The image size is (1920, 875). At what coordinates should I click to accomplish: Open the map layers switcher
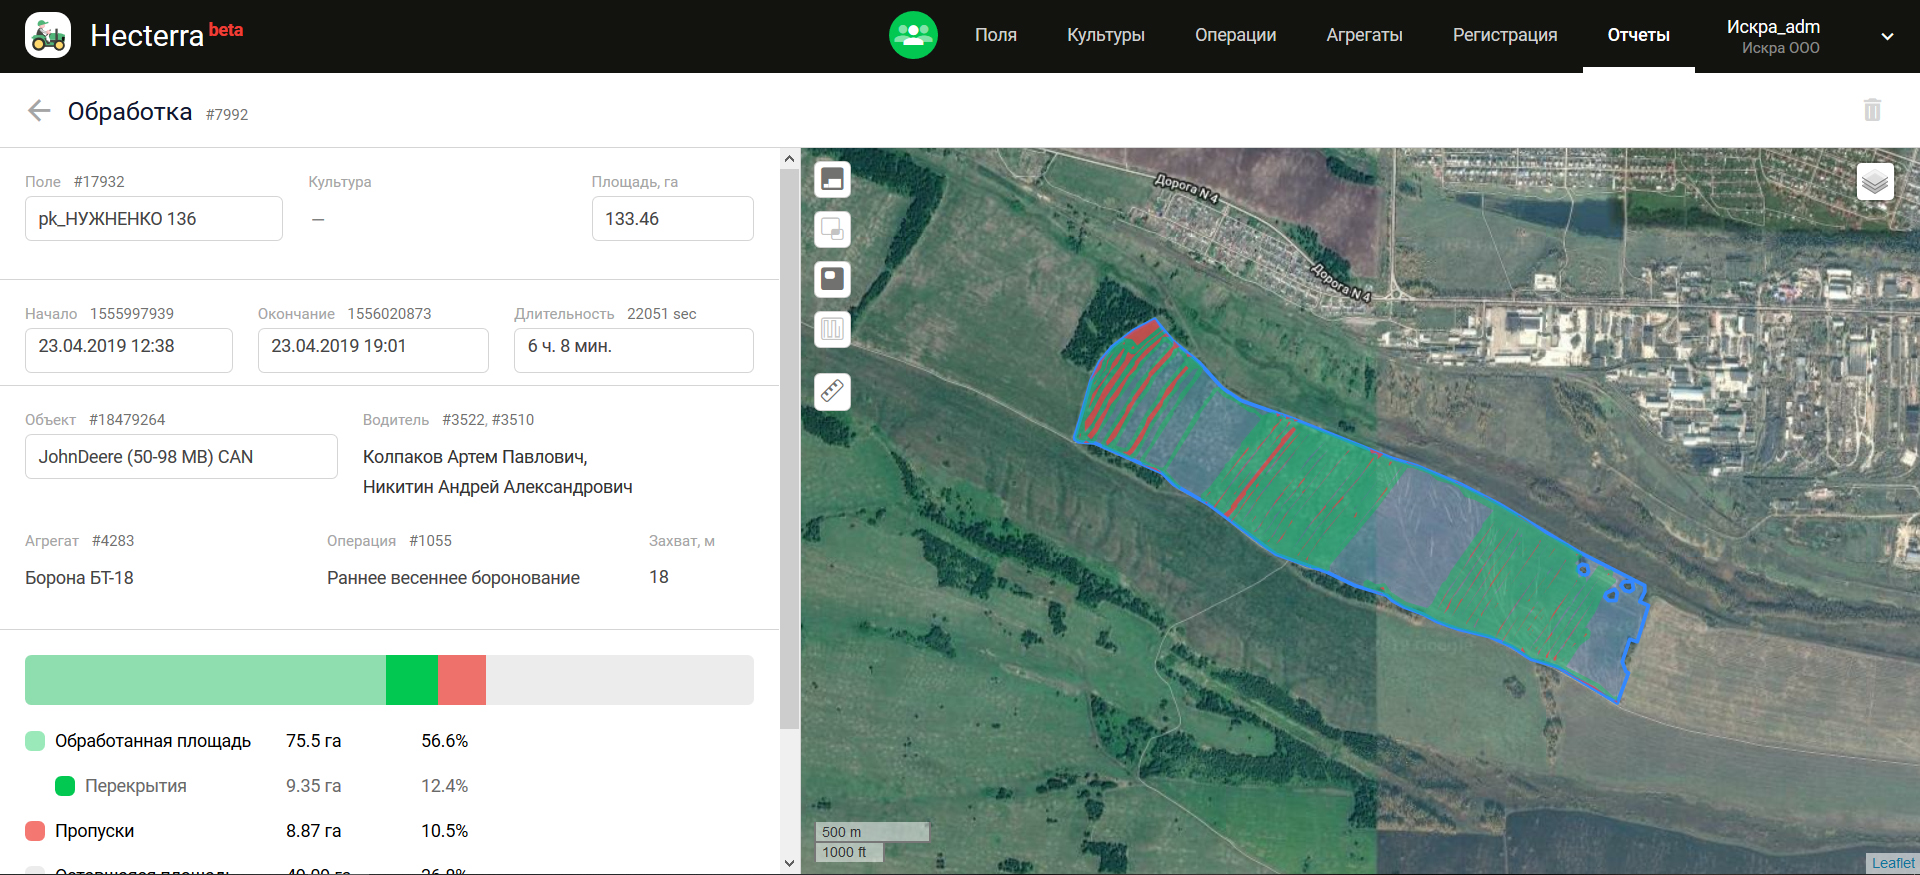[1875, 182]
